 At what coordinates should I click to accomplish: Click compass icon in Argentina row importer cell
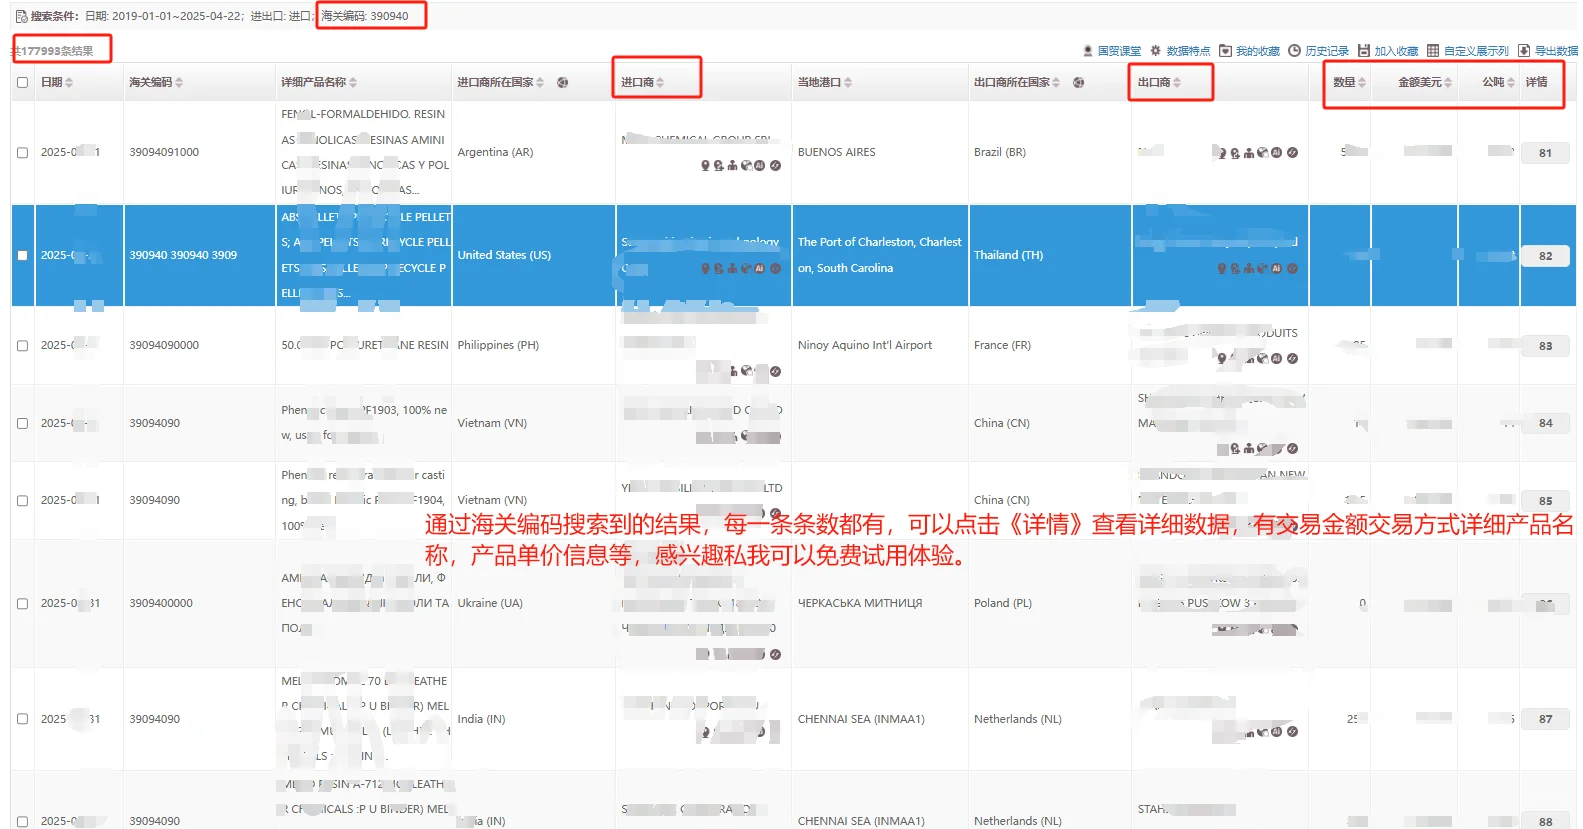click(775, 165)
